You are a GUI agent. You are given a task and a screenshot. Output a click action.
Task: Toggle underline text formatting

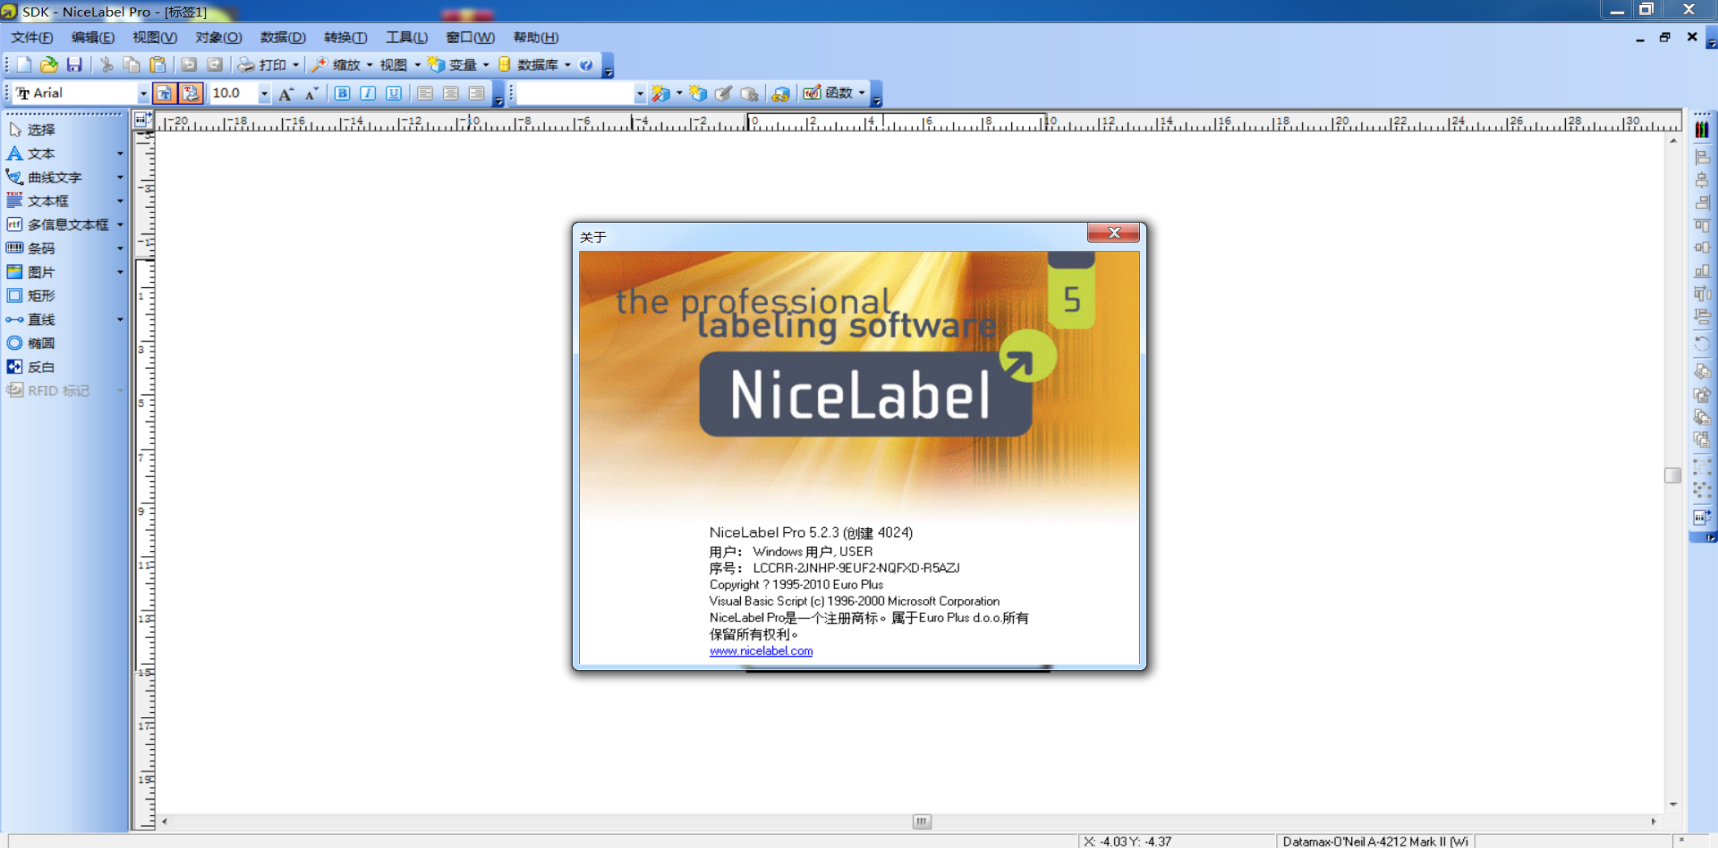click(394, 93)
